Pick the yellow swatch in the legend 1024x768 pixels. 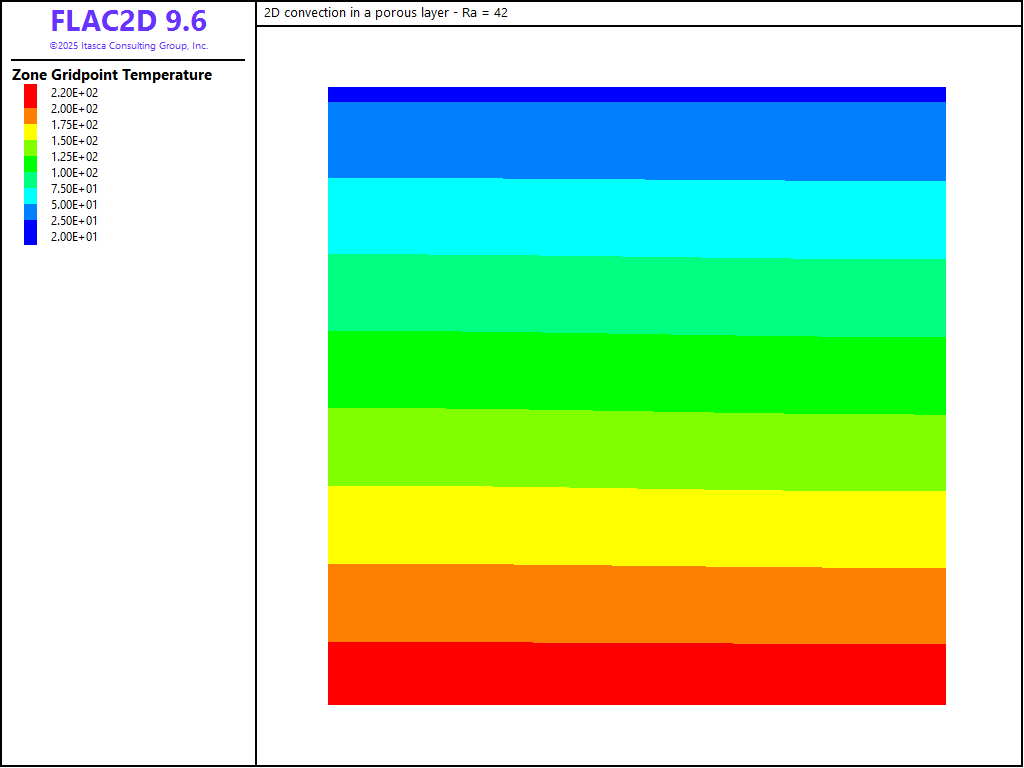[x=31, y=131]
